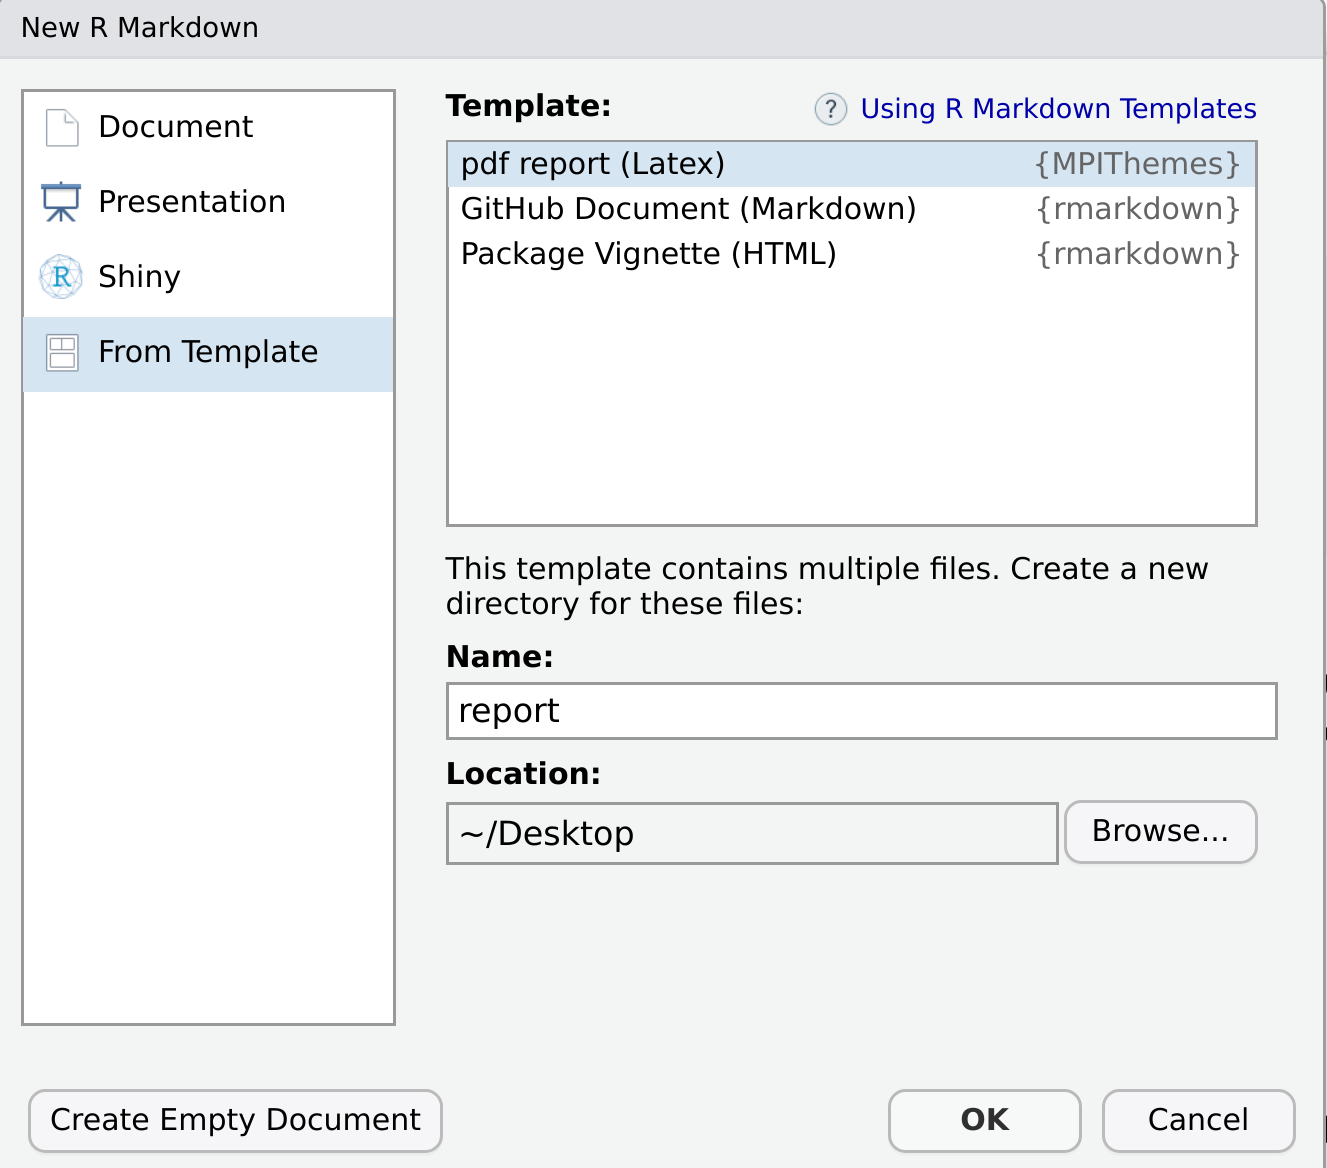
Task: Click the Browse... button
Action: [x=1160, y=831]
